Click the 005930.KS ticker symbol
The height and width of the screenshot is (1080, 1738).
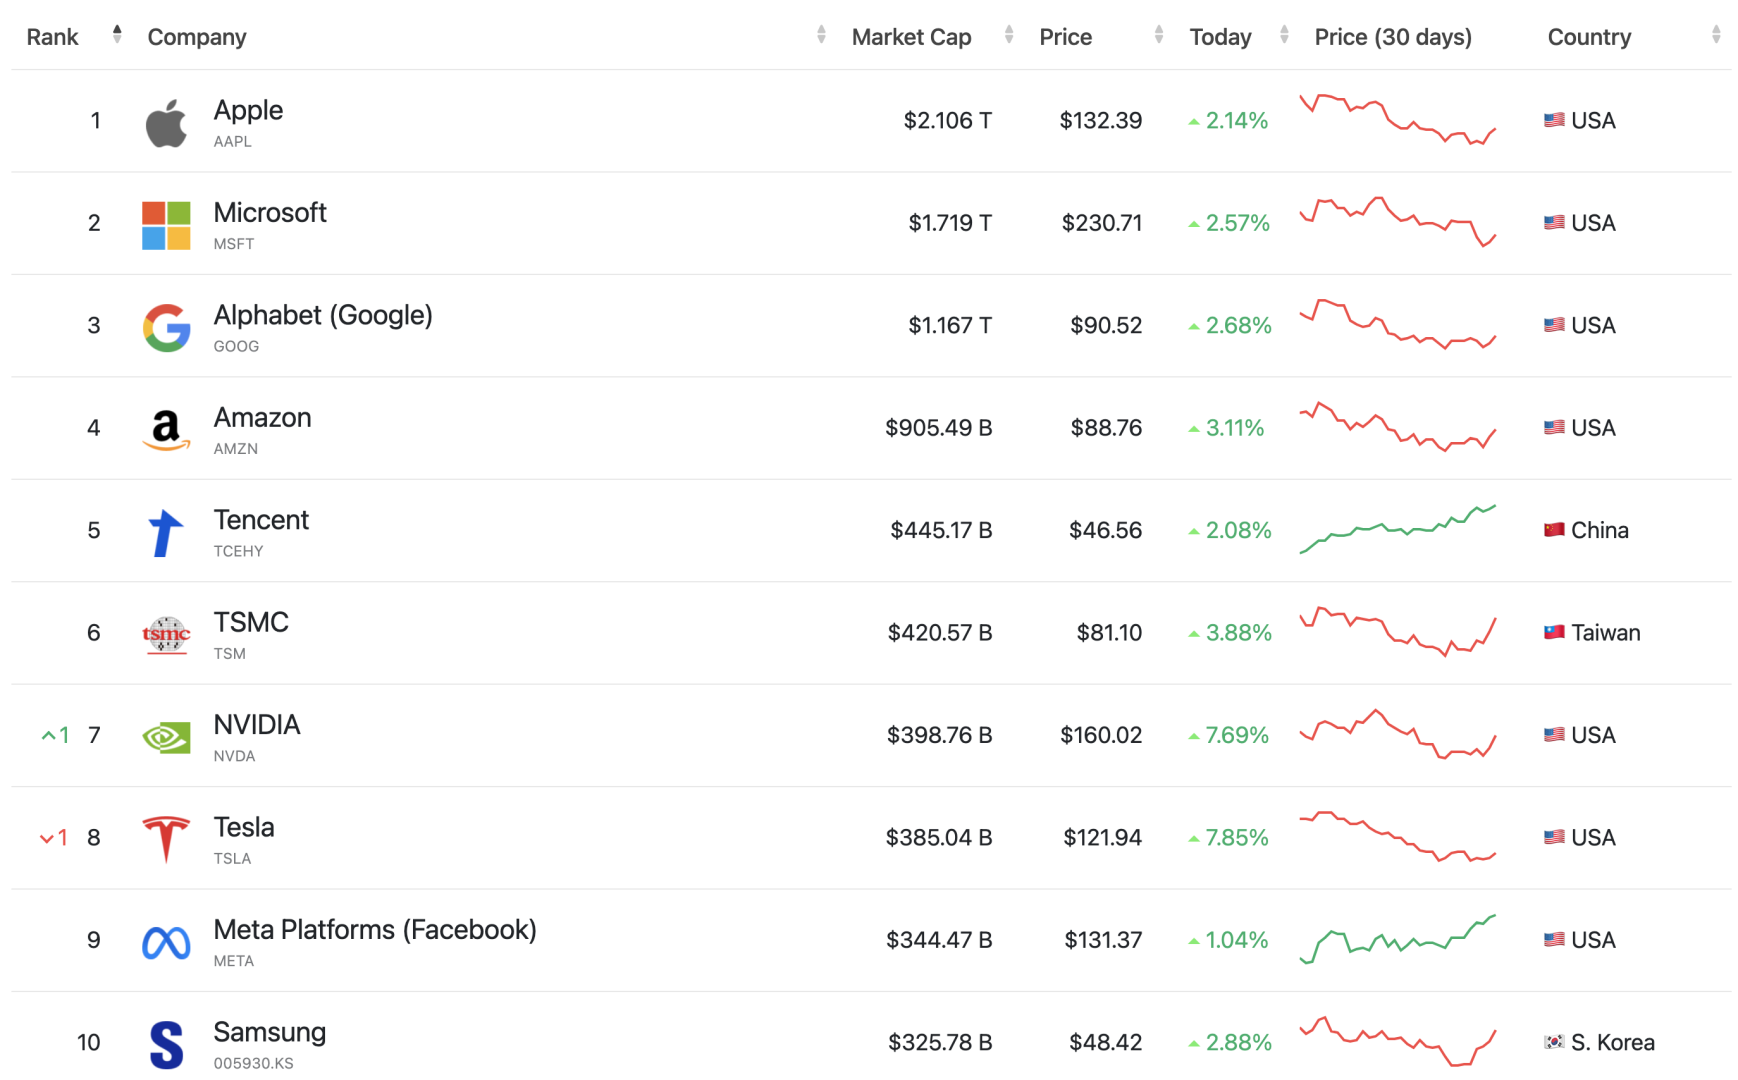(253, 1063)
